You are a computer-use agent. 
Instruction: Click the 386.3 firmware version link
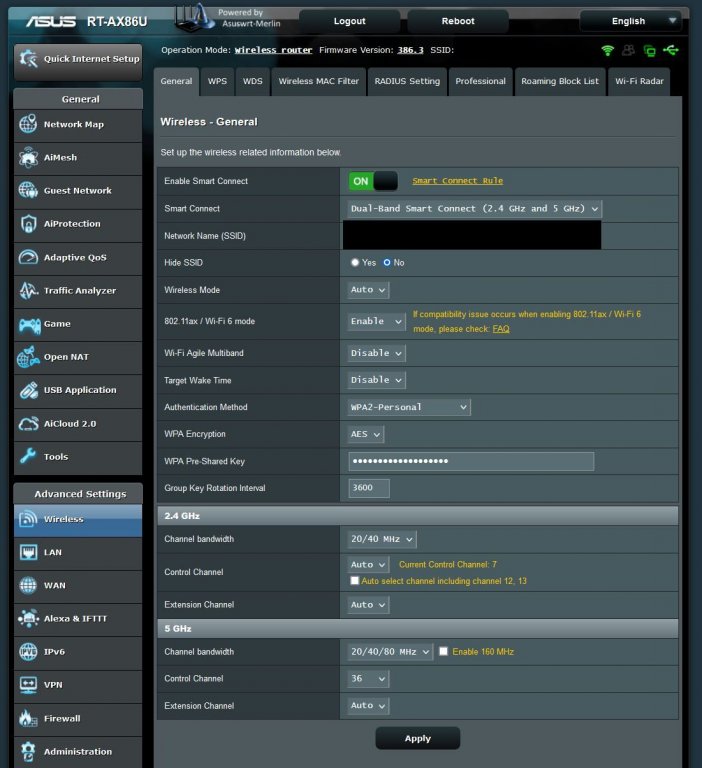tap(410, 50)
